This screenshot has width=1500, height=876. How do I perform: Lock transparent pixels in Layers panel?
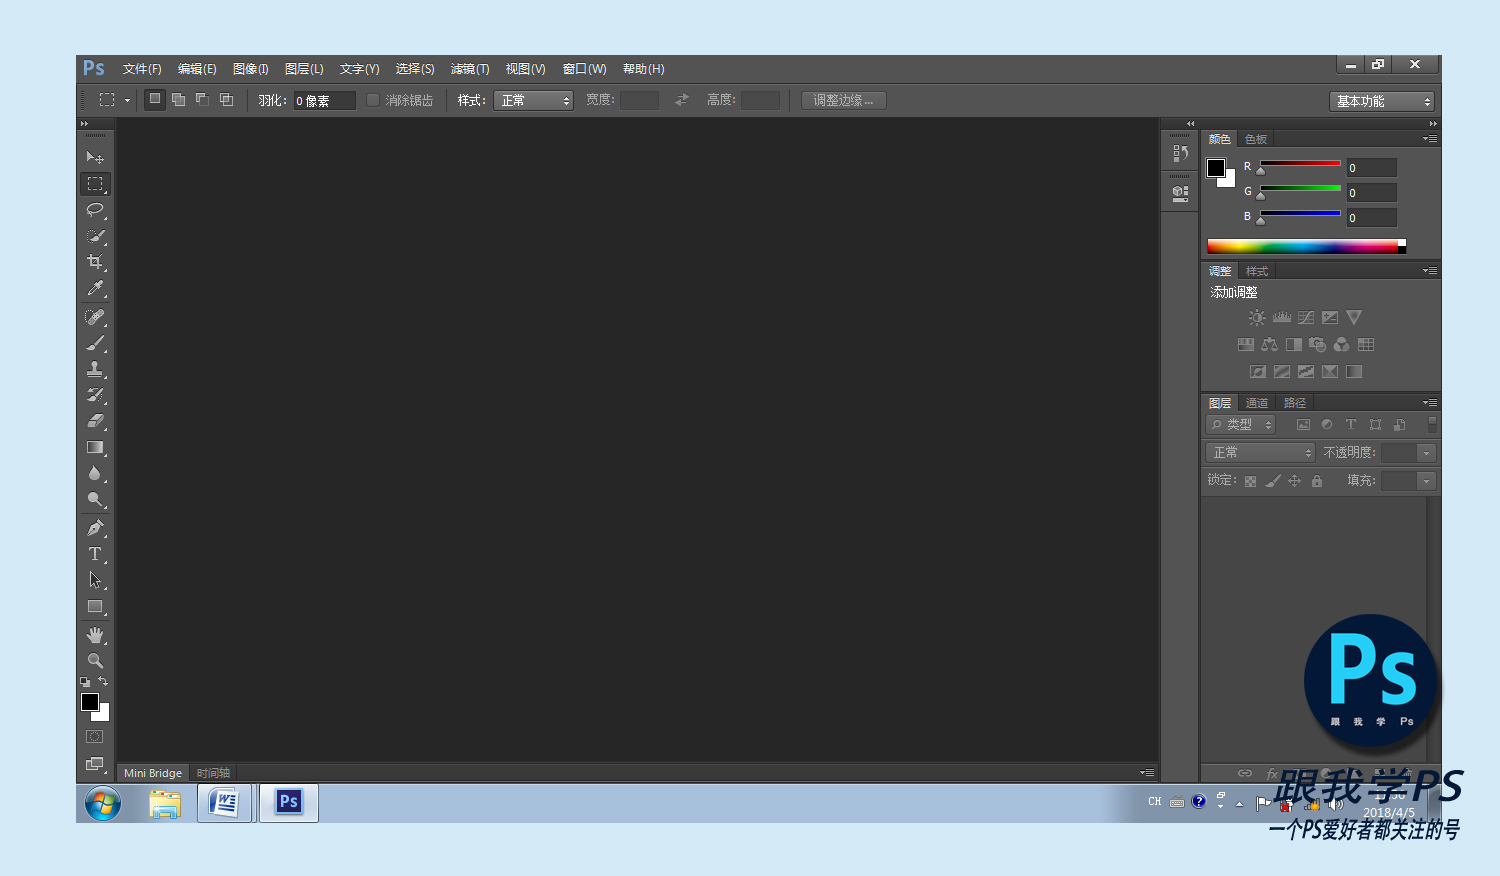coord(1250,481)
